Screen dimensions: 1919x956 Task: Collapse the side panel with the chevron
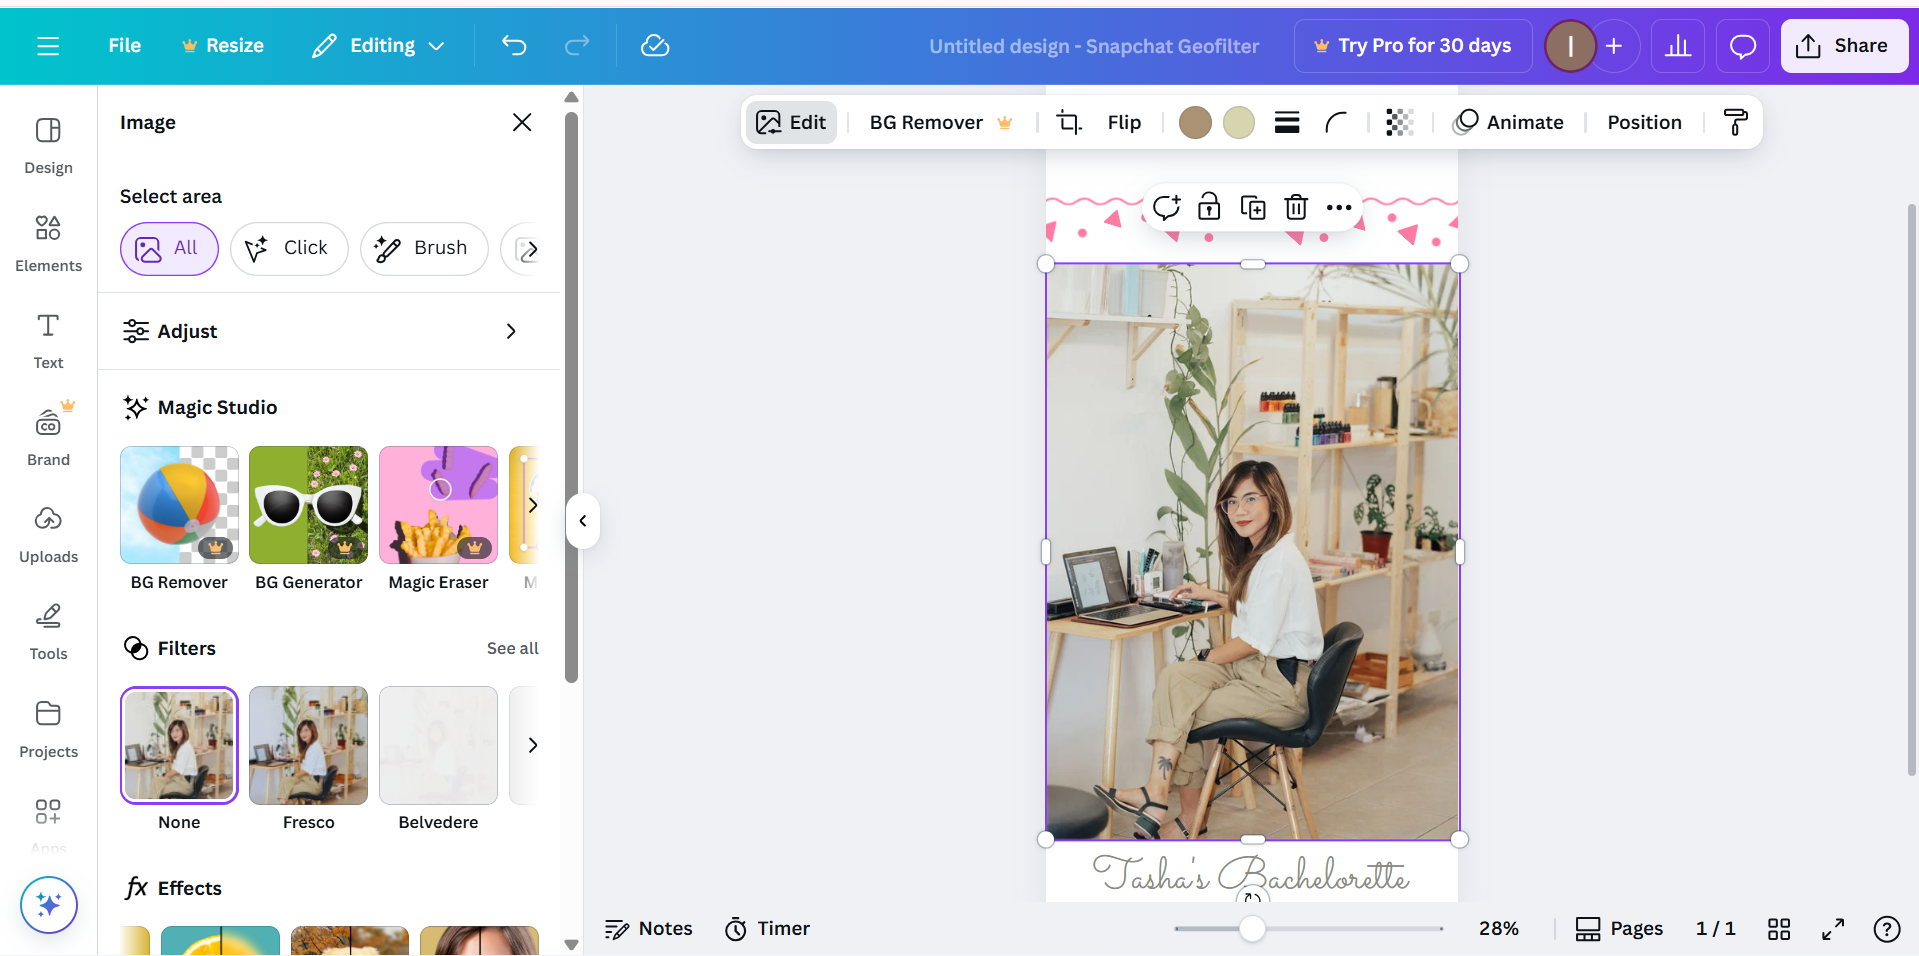(x=582, y=521)
